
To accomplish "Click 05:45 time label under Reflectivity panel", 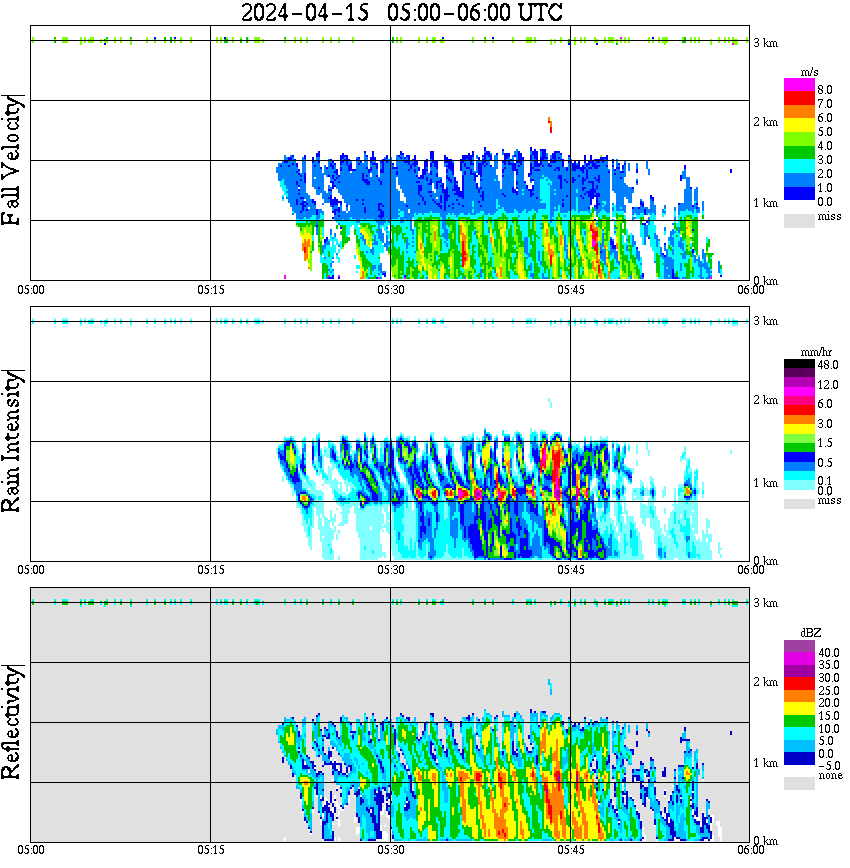I will [x=571, y=850].
